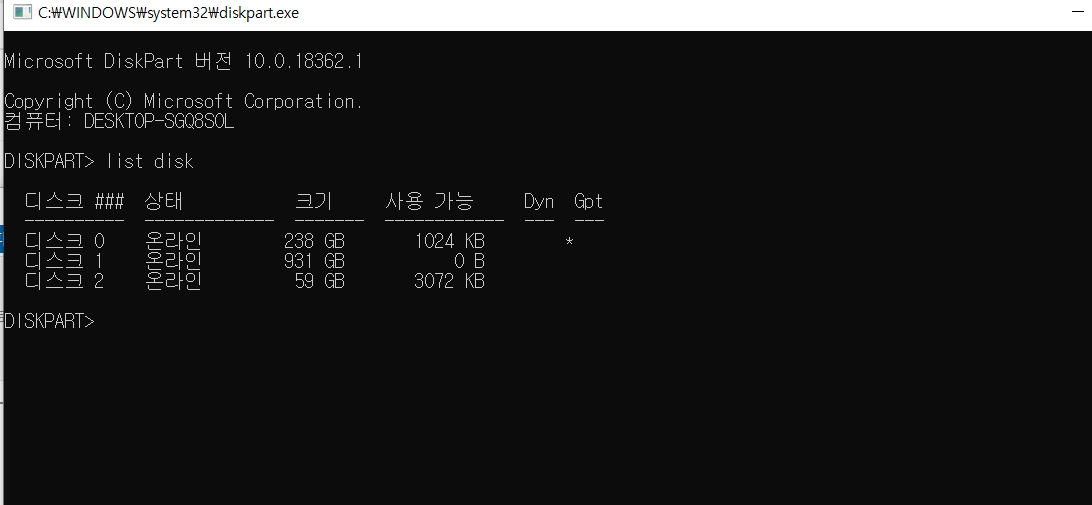Click the '59 GB' size value
Image resolution: width=1092 pixels, height=505 pixels.
(x=320, y=282)
